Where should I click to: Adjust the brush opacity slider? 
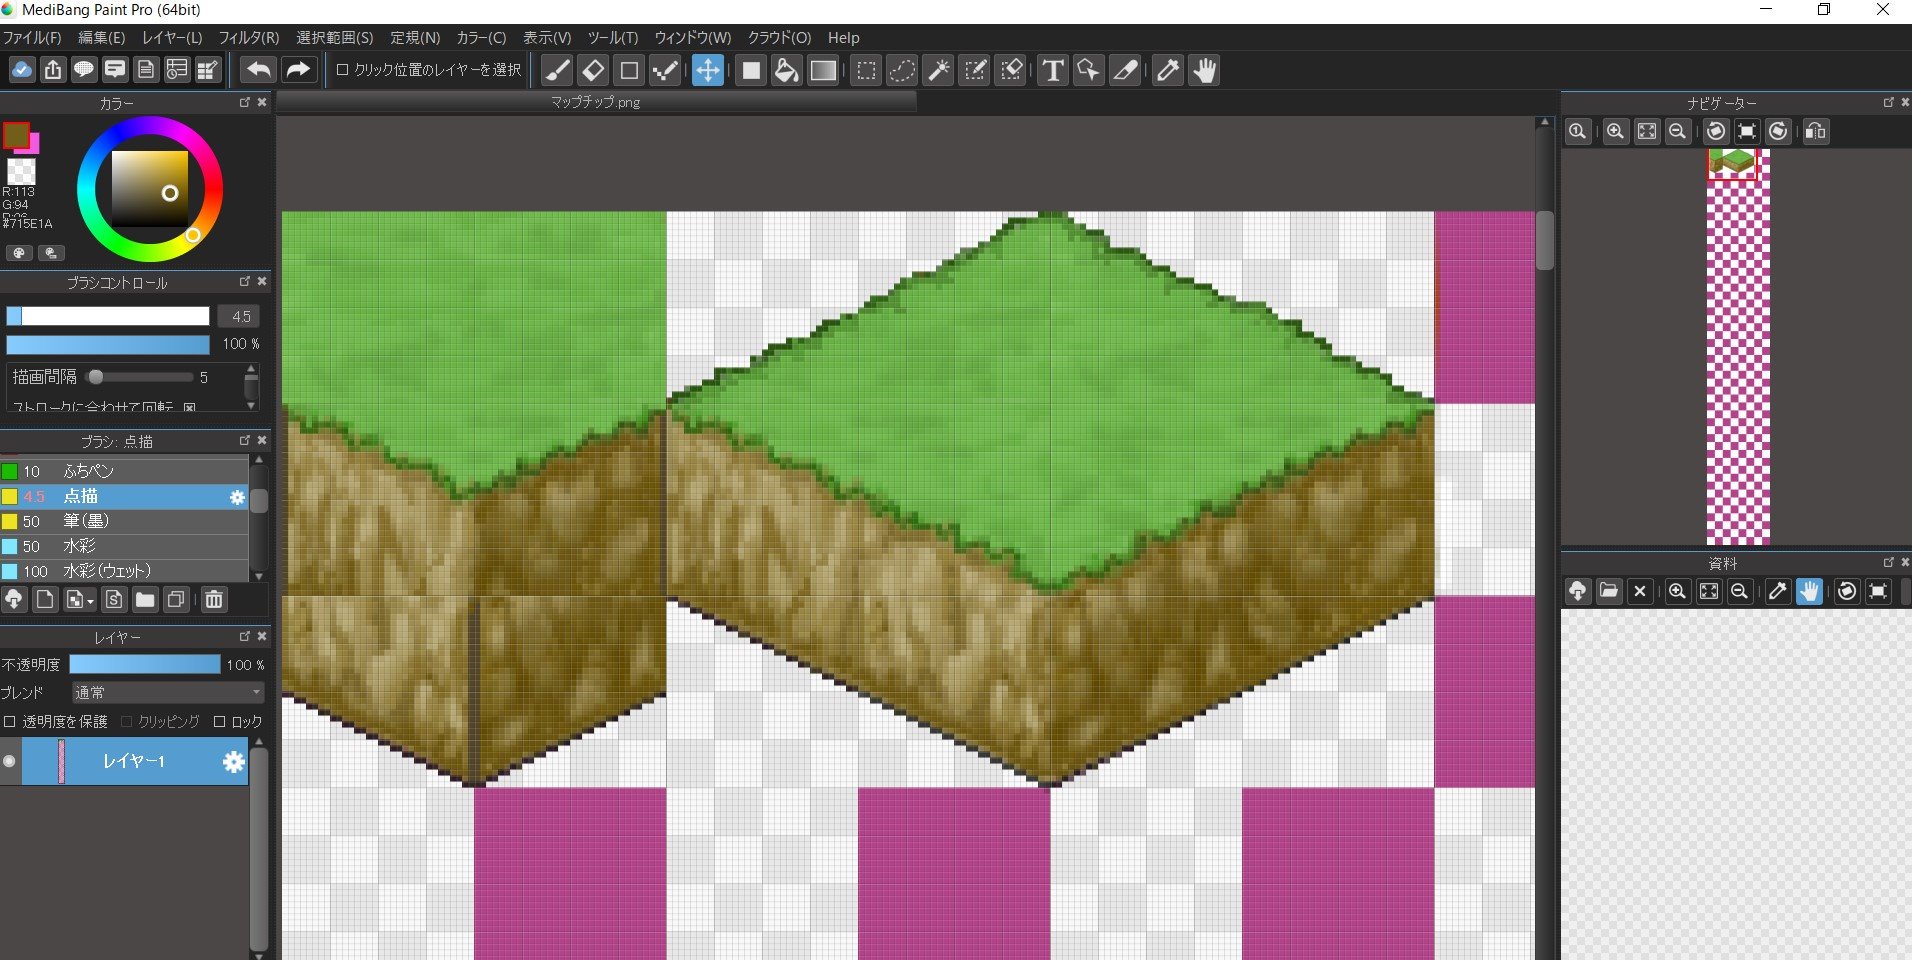coord(108,345)
